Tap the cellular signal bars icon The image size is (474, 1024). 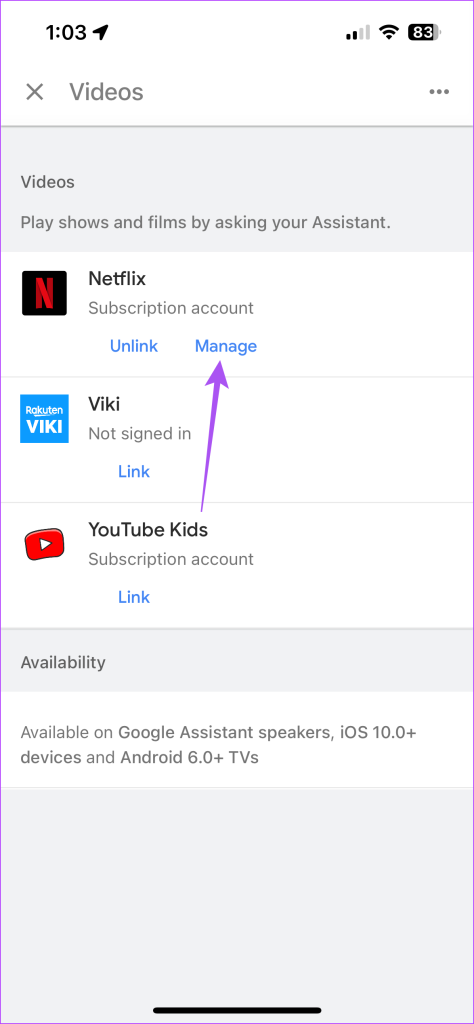(x=357, y=33)
